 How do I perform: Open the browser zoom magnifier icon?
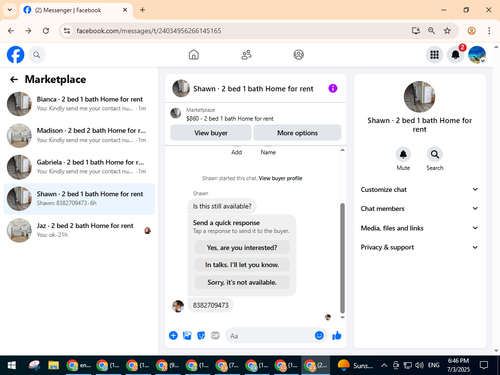click(x=431, y=31)
